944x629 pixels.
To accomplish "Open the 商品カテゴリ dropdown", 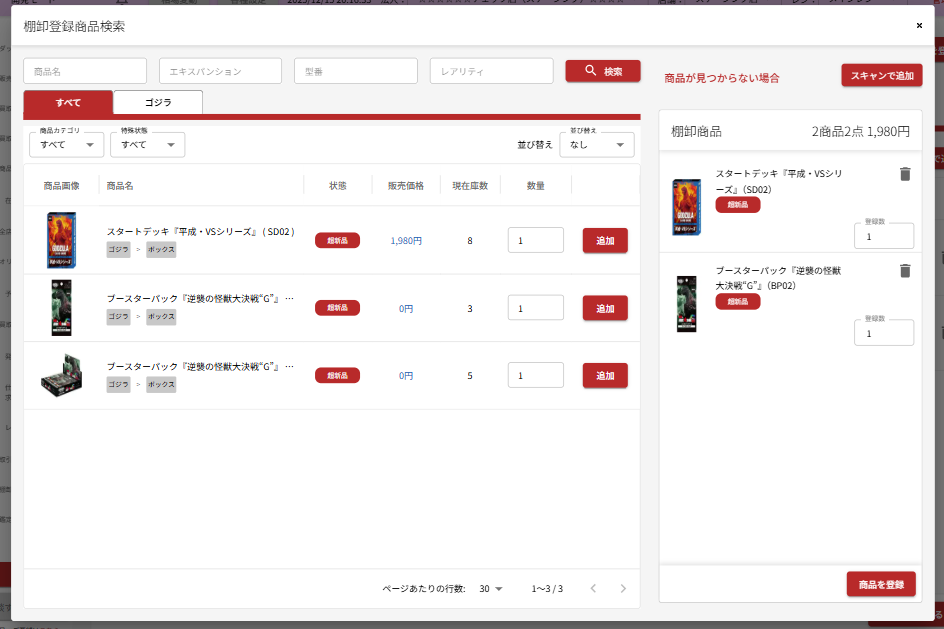I will (67, 145).
